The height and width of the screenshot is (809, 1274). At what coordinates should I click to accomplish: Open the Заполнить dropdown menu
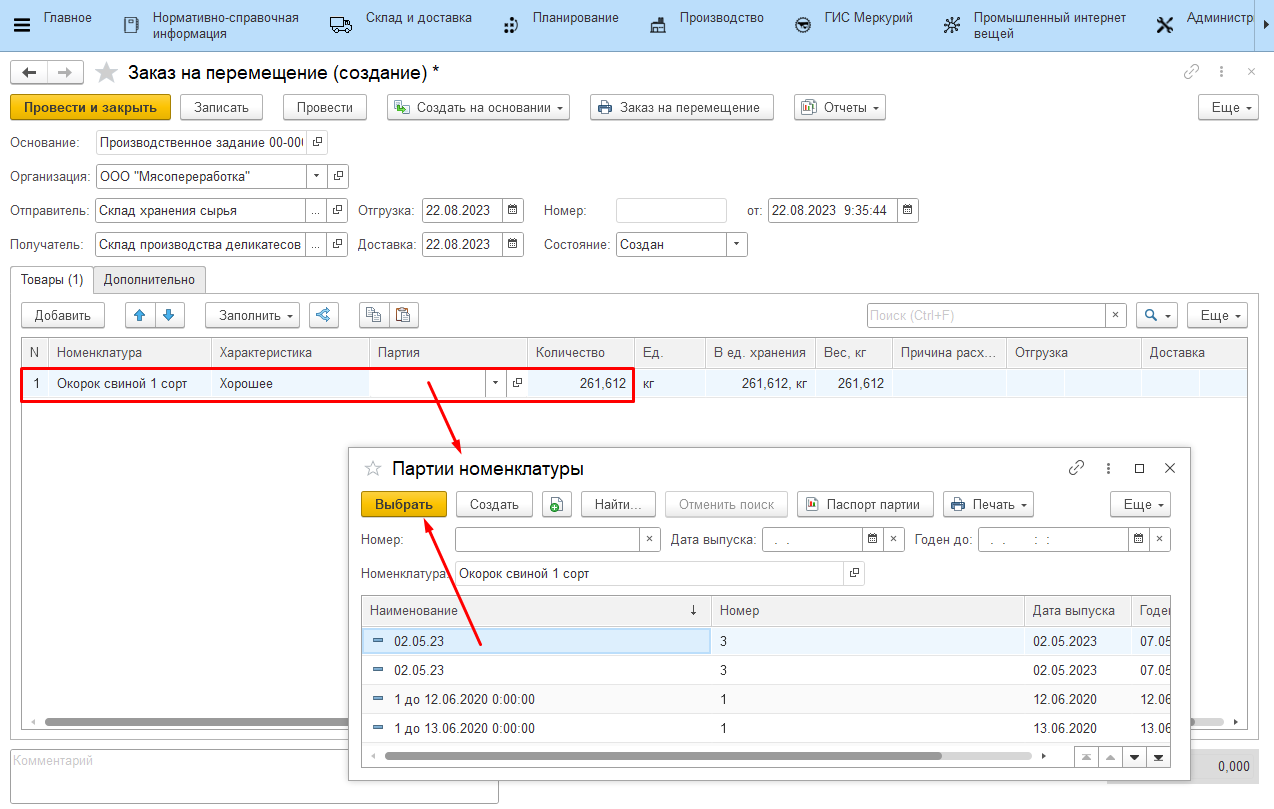pyautogui.click(x=252, y=315)
